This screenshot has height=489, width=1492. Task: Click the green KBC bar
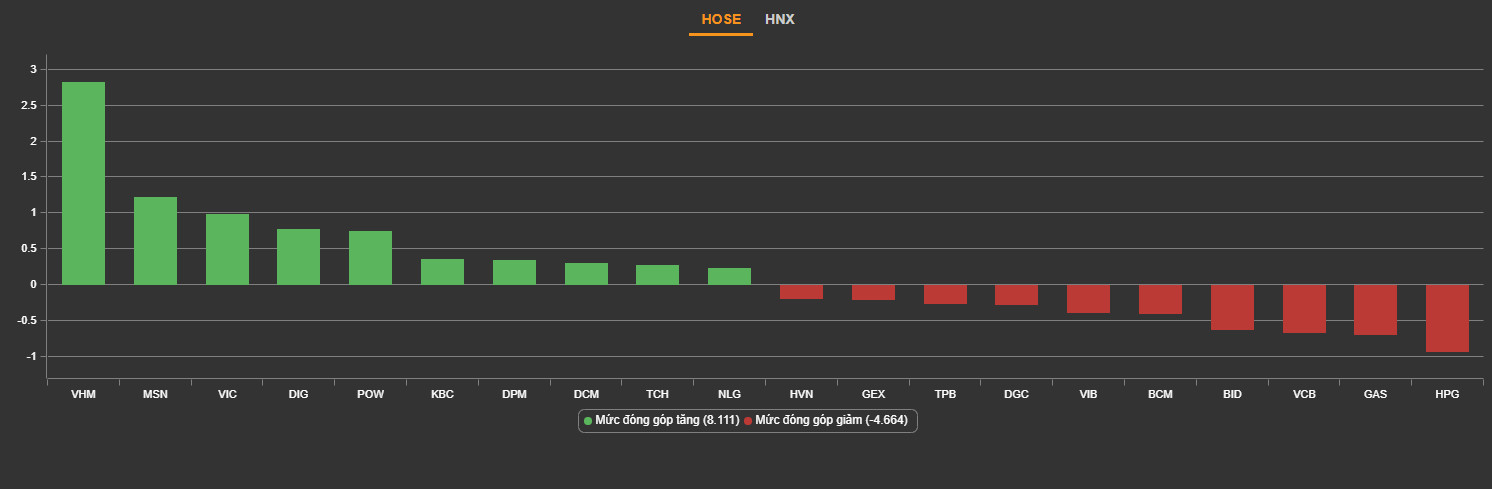[x=442, y=272]
